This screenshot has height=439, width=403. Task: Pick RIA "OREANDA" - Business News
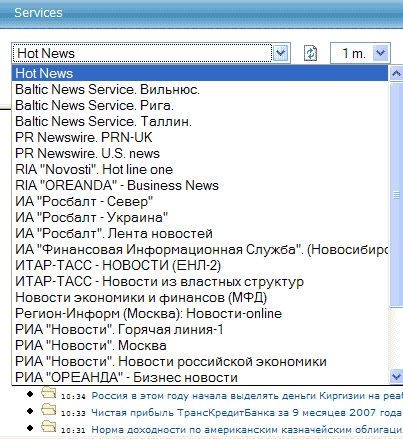pyautogui.click(x=200, y=185)
